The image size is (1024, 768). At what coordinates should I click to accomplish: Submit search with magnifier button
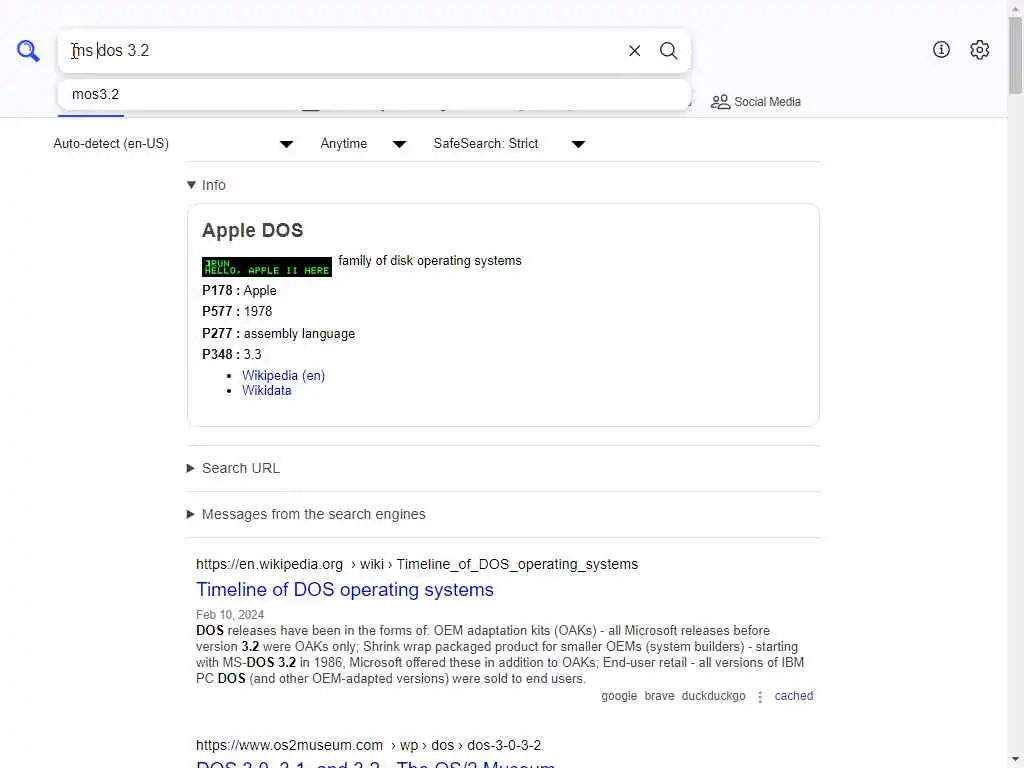pyautogui.click(x=668, y=50)
